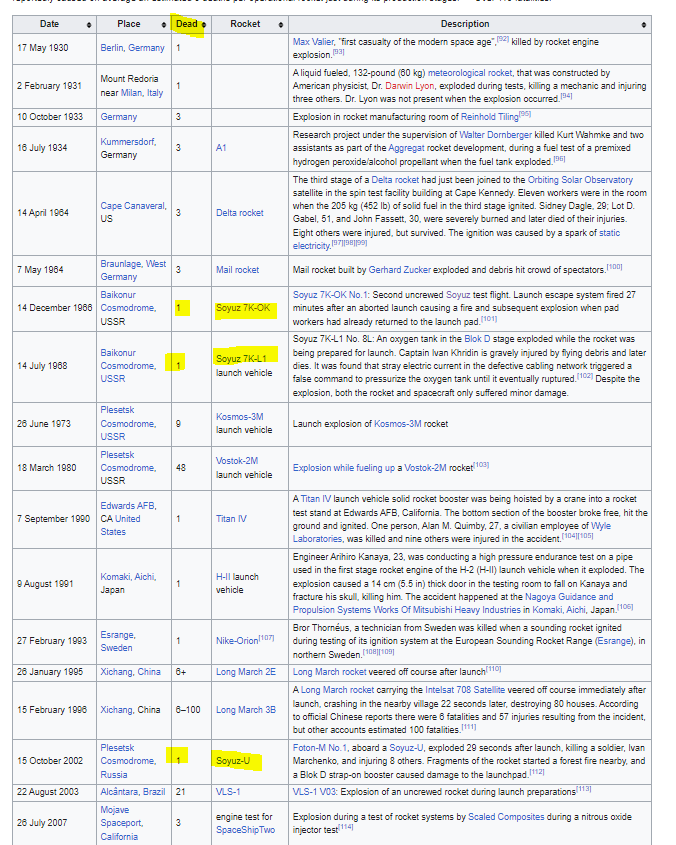Select the 22 August 2003 date cell
Screen dimensions: 676x845
coord(54,792)
